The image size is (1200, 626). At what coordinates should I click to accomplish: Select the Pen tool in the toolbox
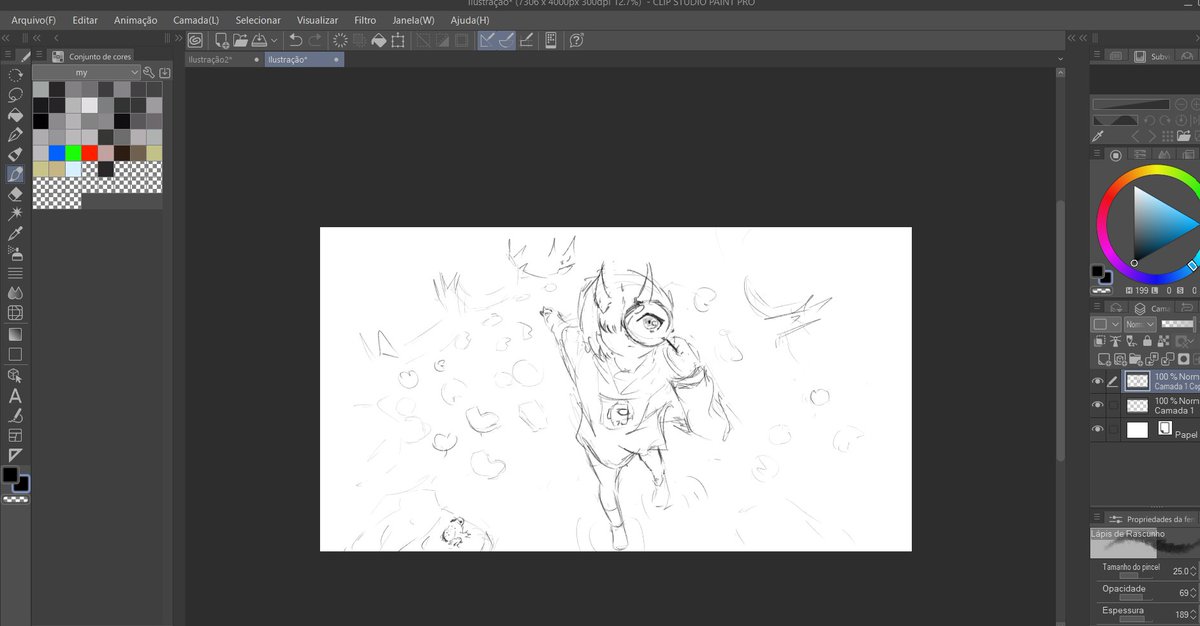pos(15,134)
